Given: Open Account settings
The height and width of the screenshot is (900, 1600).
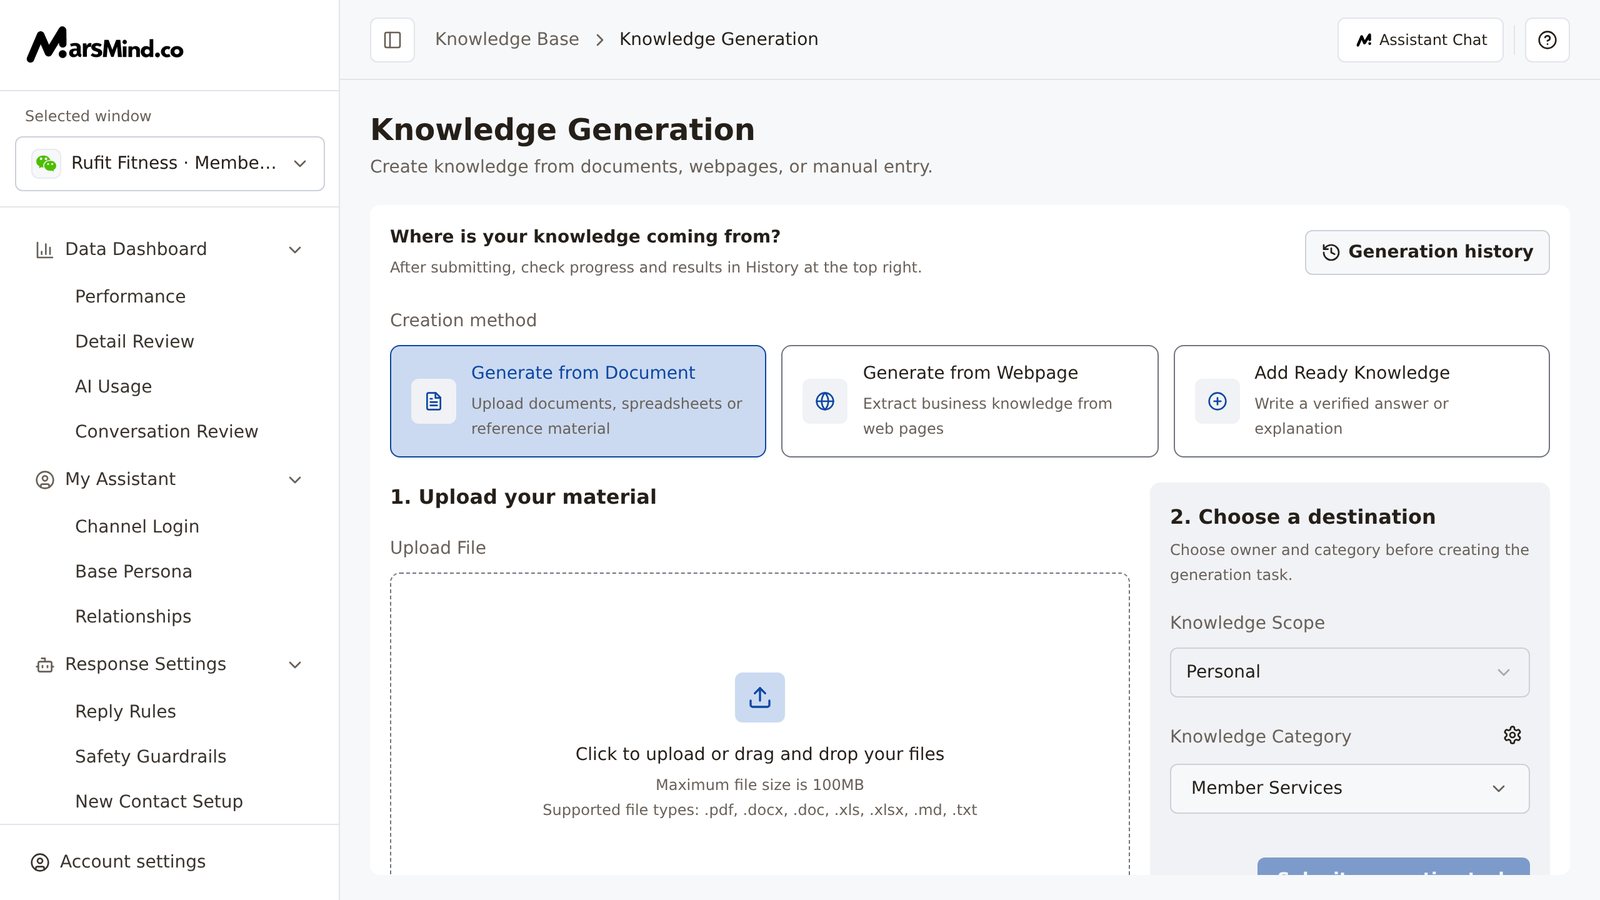Looking at the screenshot, I should (x=133, y=862).
